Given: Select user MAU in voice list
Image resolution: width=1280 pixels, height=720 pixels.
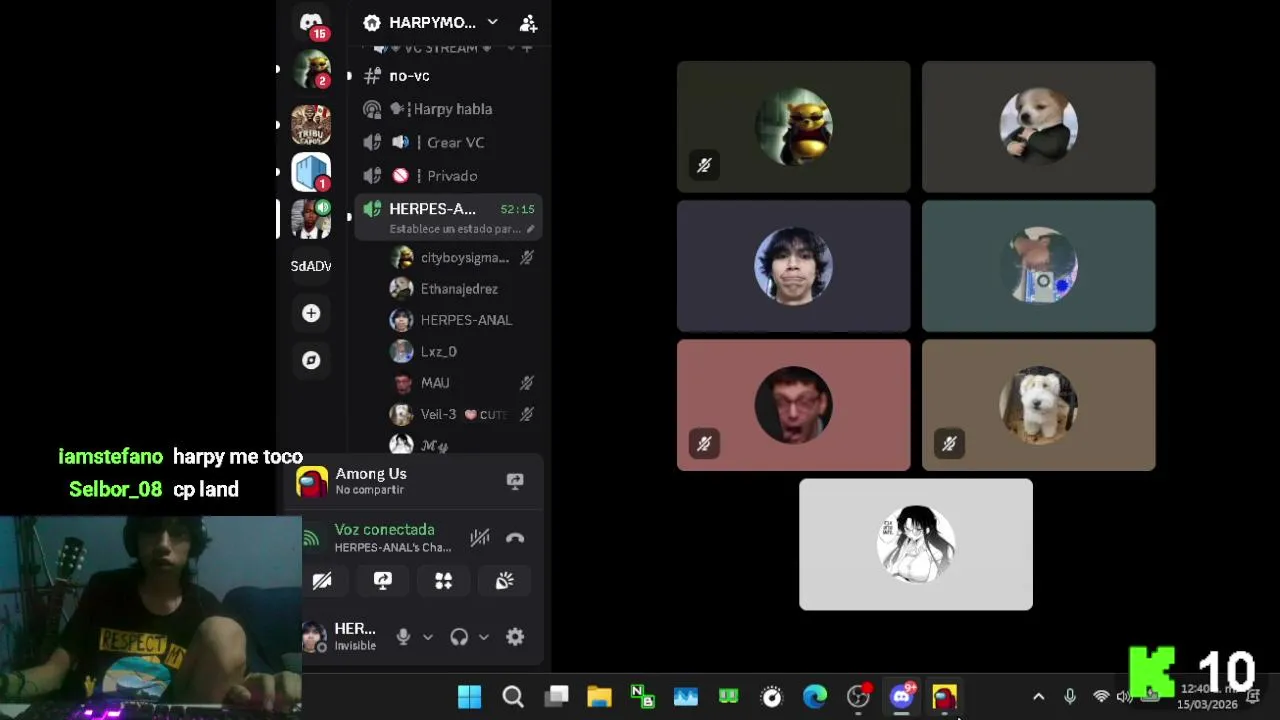Looking at the screenshot, I should [463, 382].
